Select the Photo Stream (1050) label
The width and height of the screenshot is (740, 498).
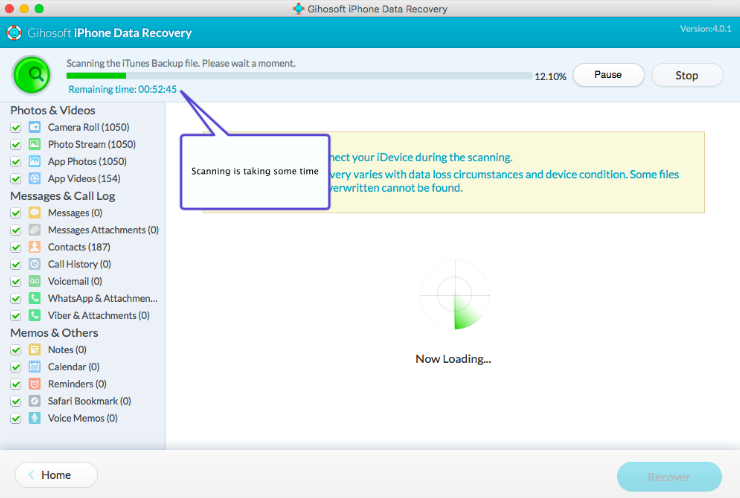(x=92, y=144)
